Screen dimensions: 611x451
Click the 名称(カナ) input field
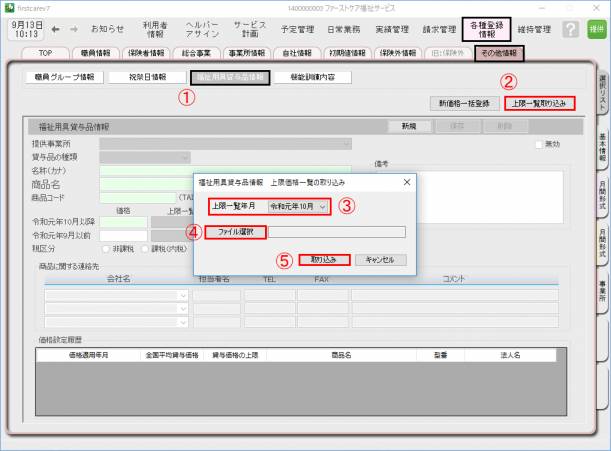[x=225, y=171]
